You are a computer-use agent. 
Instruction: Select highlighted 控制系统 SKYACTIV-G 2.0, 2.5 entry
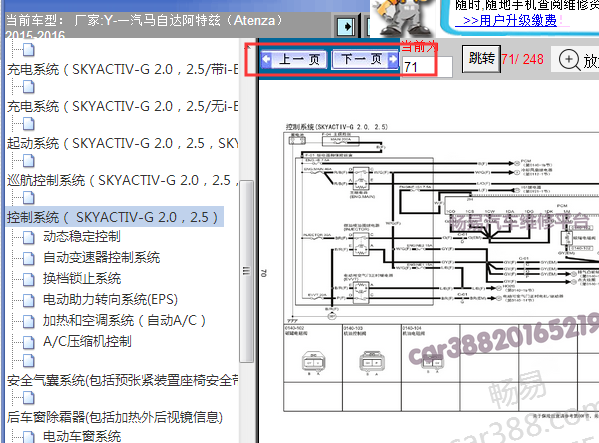[114, 217]
